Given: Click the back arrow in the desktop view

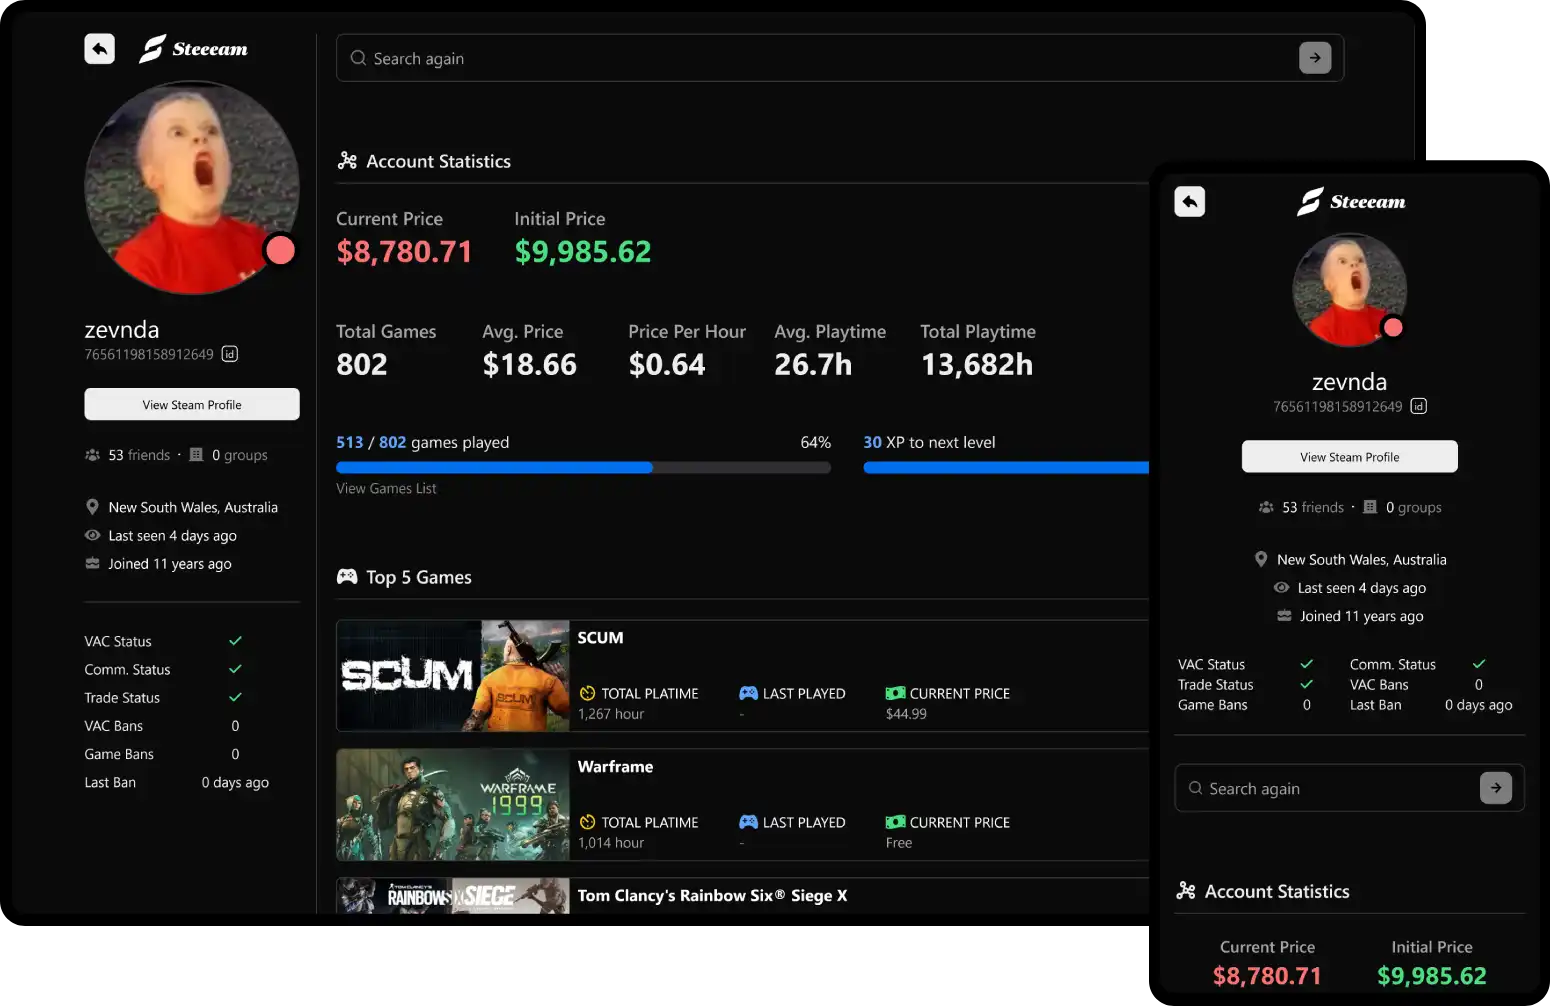Looking at the screenshot, I should [100, 49].
